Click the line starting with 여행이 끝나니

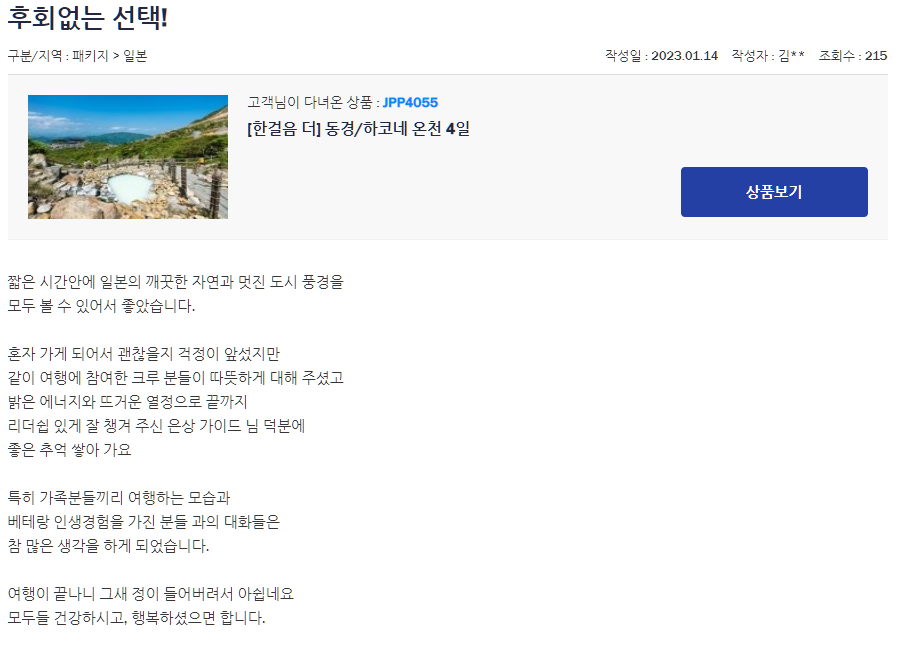coord(151,594)
